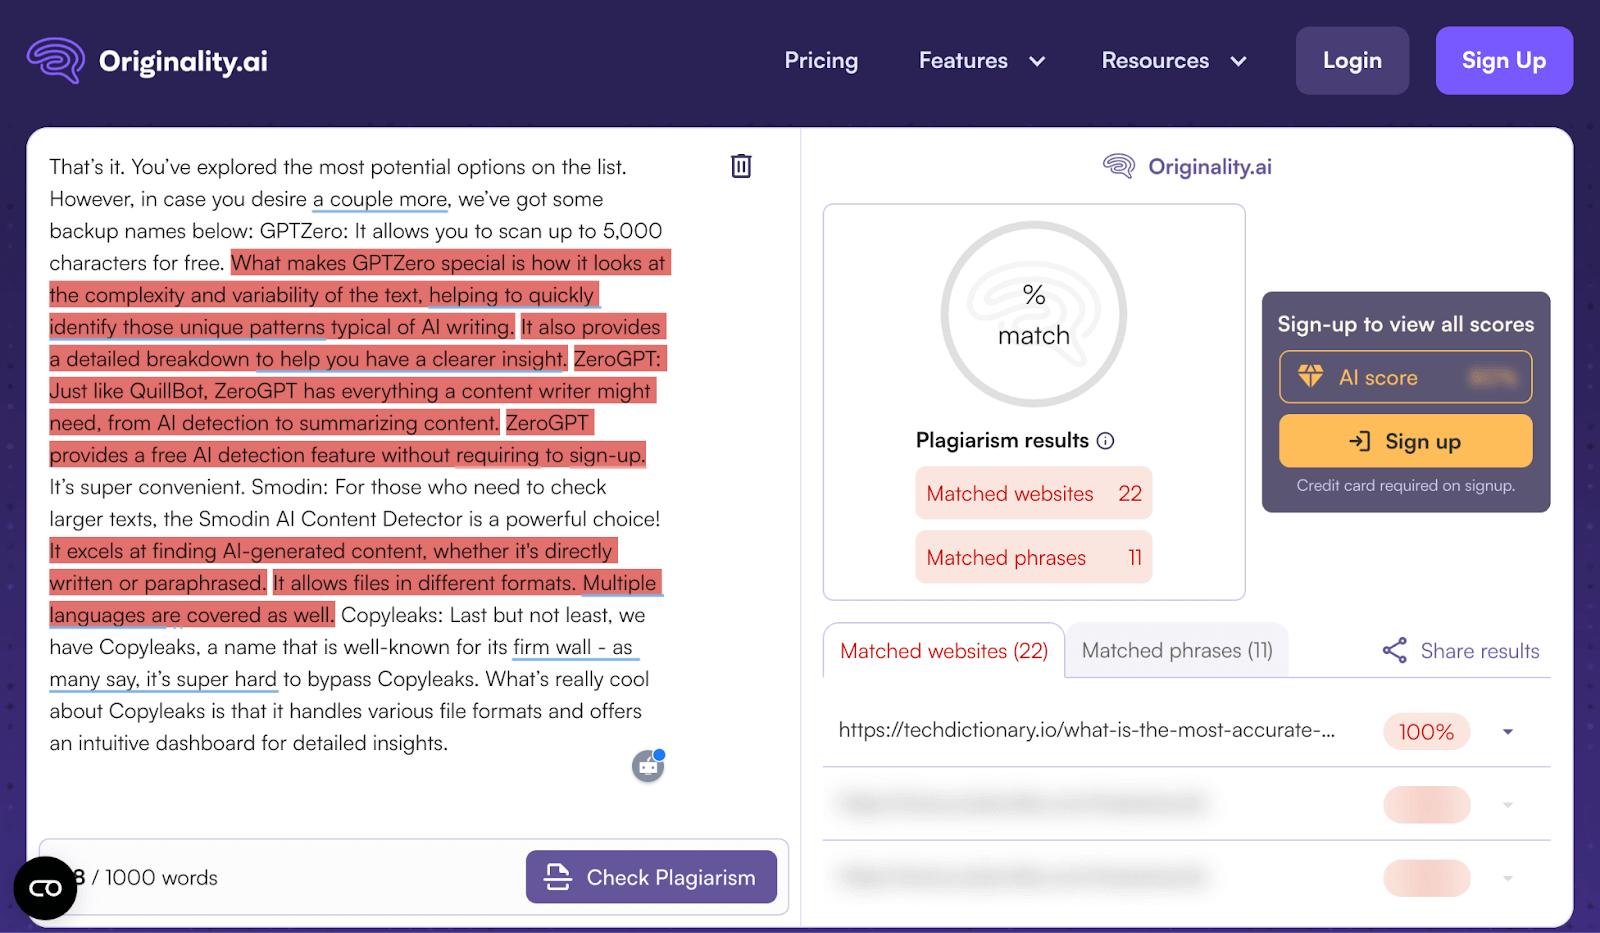
Task: Click the purple Sign Up button
Action: 1504,61
